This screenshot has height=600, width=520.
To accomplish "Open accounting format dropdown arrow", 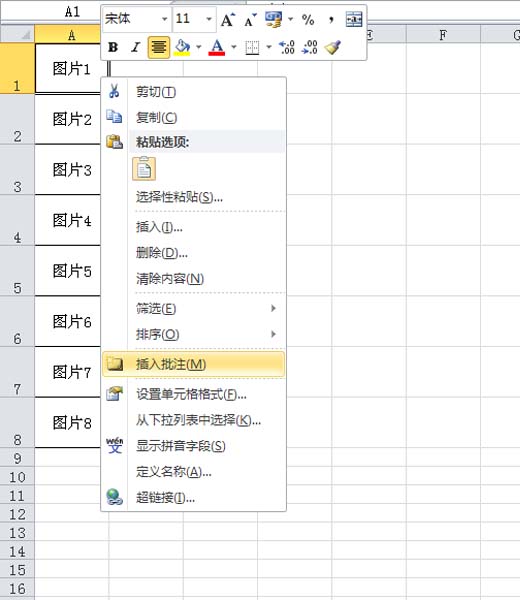I will 290,19.
